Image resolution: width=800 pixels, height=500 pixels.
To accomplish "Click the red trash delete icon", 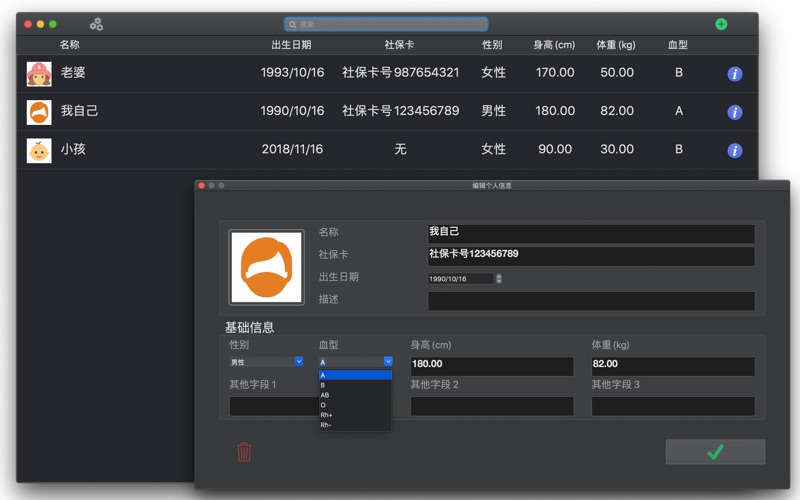I will 244,452.
